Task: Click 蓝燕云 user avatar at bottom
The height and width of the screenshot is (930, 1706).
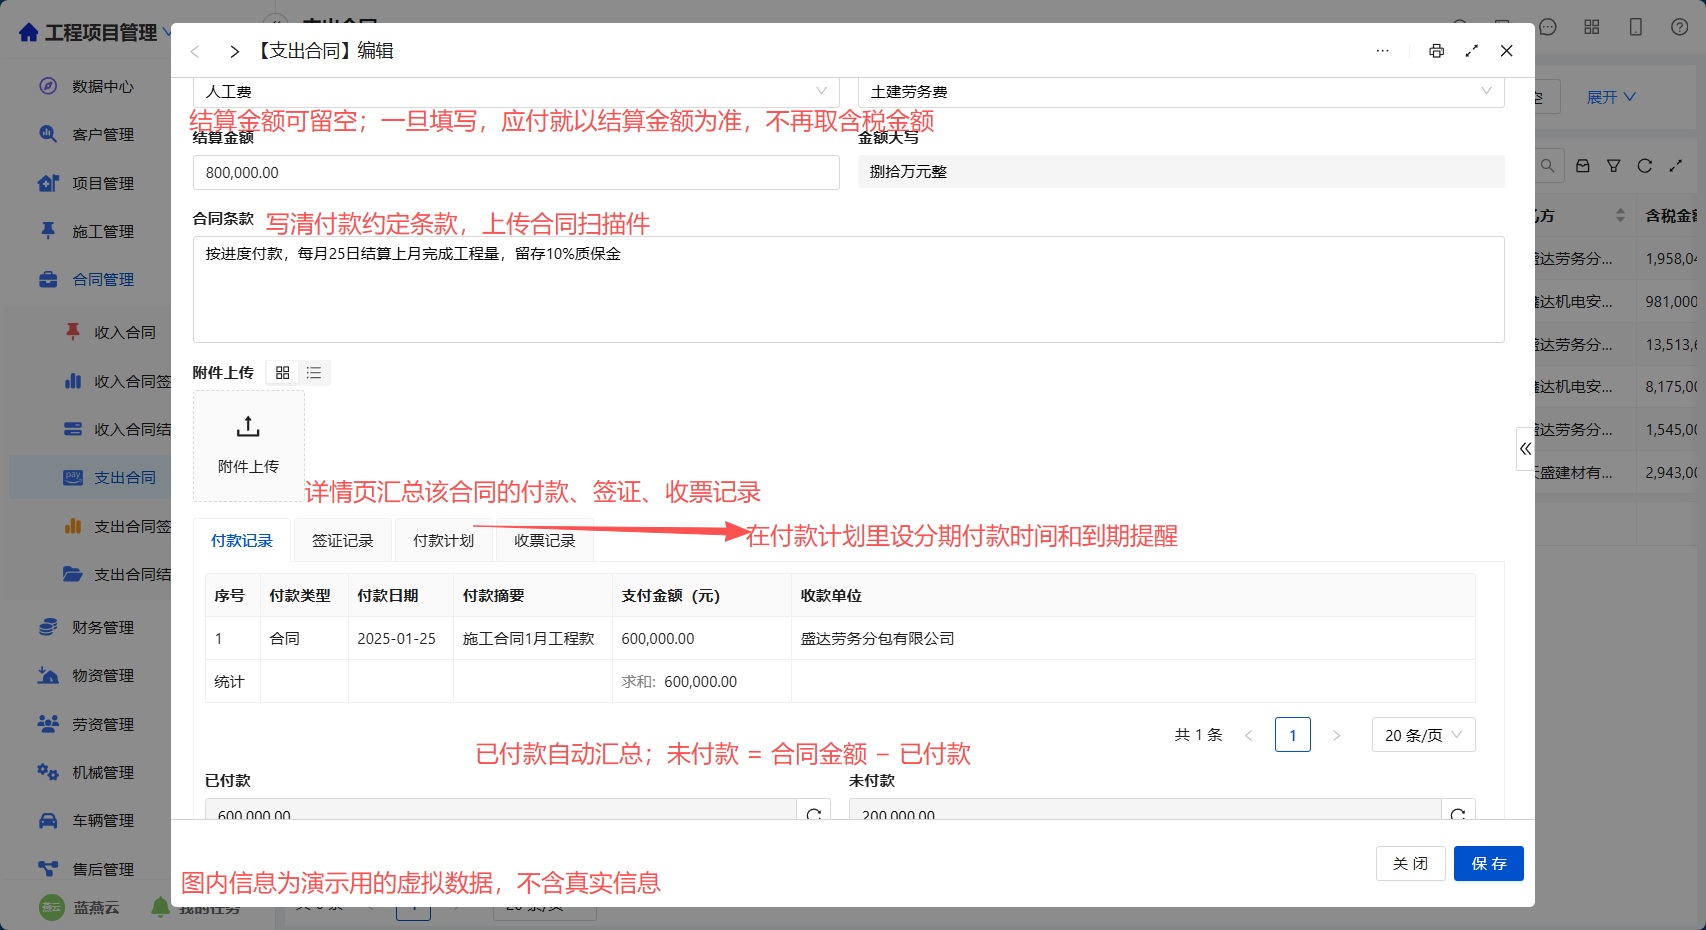Action: [51, 907]
